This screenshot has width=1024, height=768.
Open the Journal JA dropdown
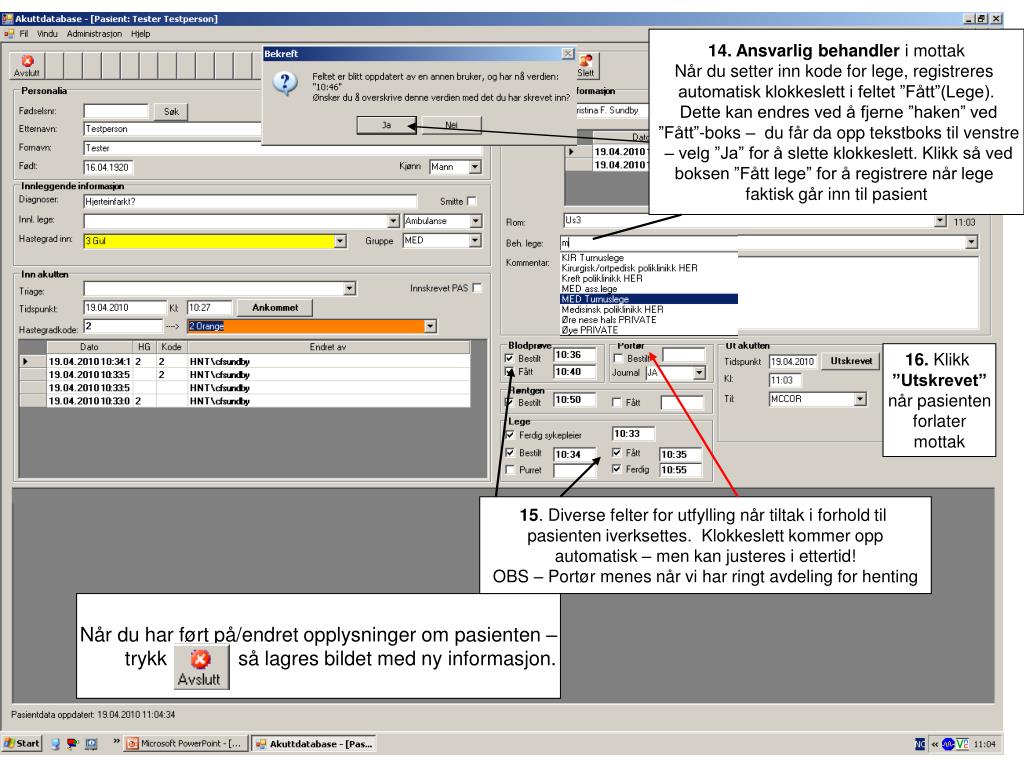[x=699, y=373]
